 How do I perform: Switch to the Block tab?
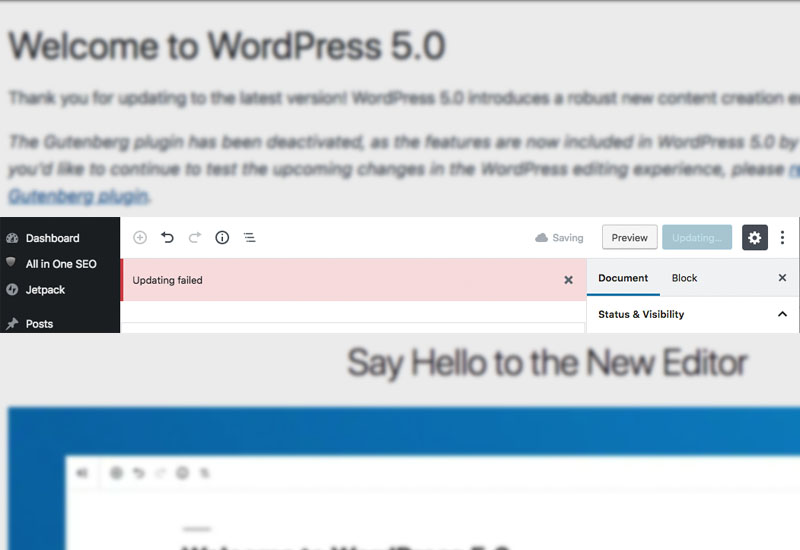click(x=684, y=278)
